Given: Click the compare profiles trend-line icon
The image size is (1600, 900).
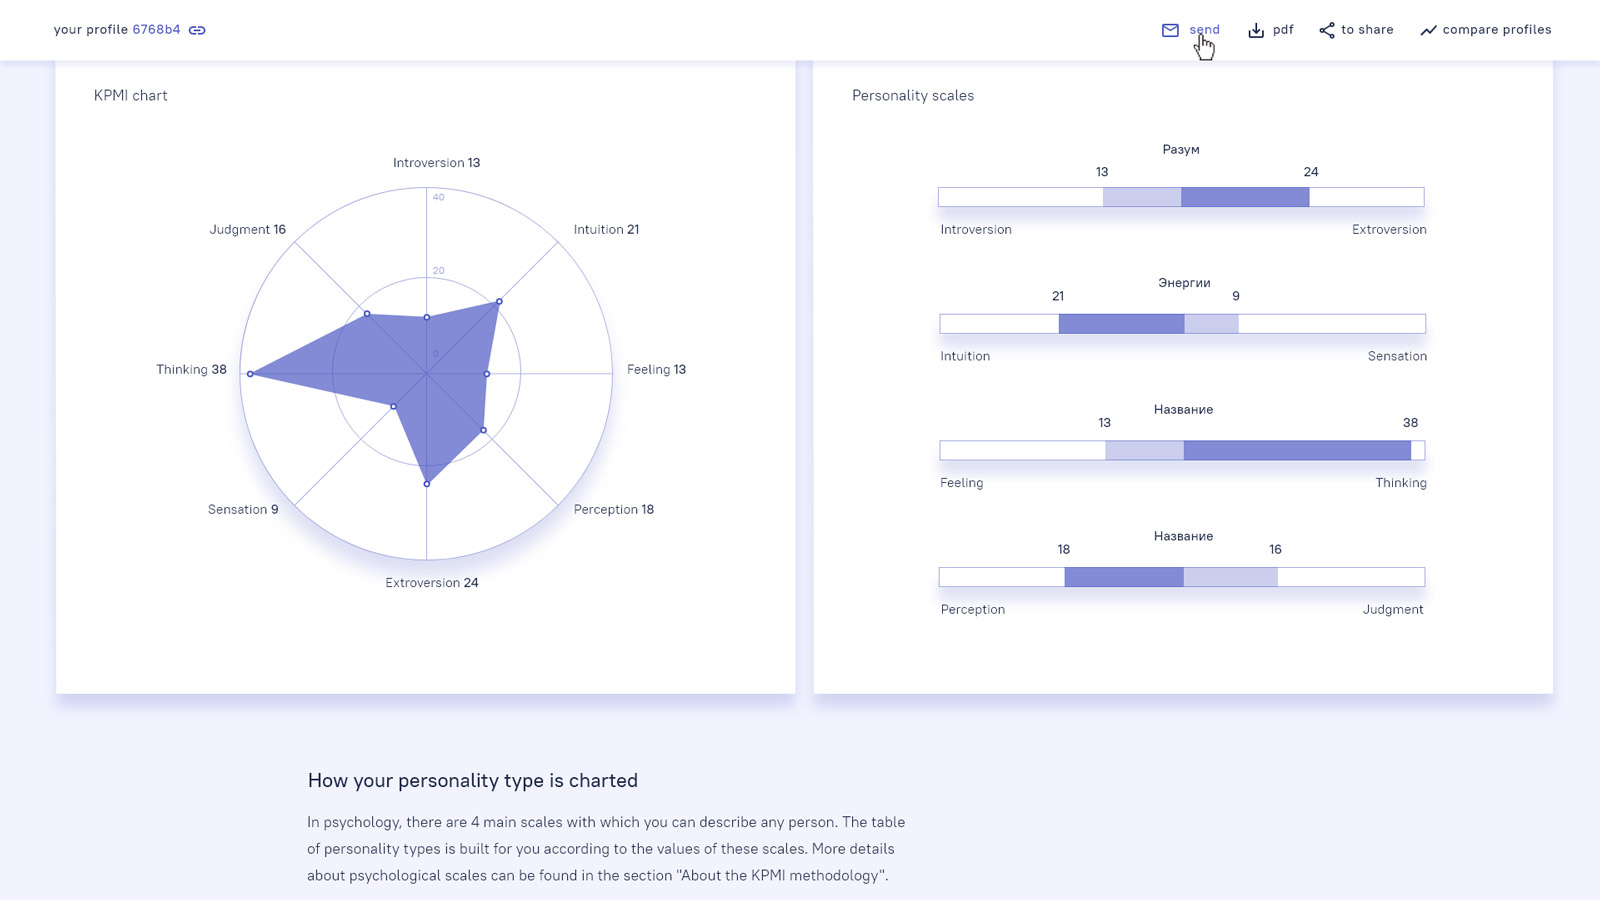Looking at the screenshot, I should click(1428, 30).
